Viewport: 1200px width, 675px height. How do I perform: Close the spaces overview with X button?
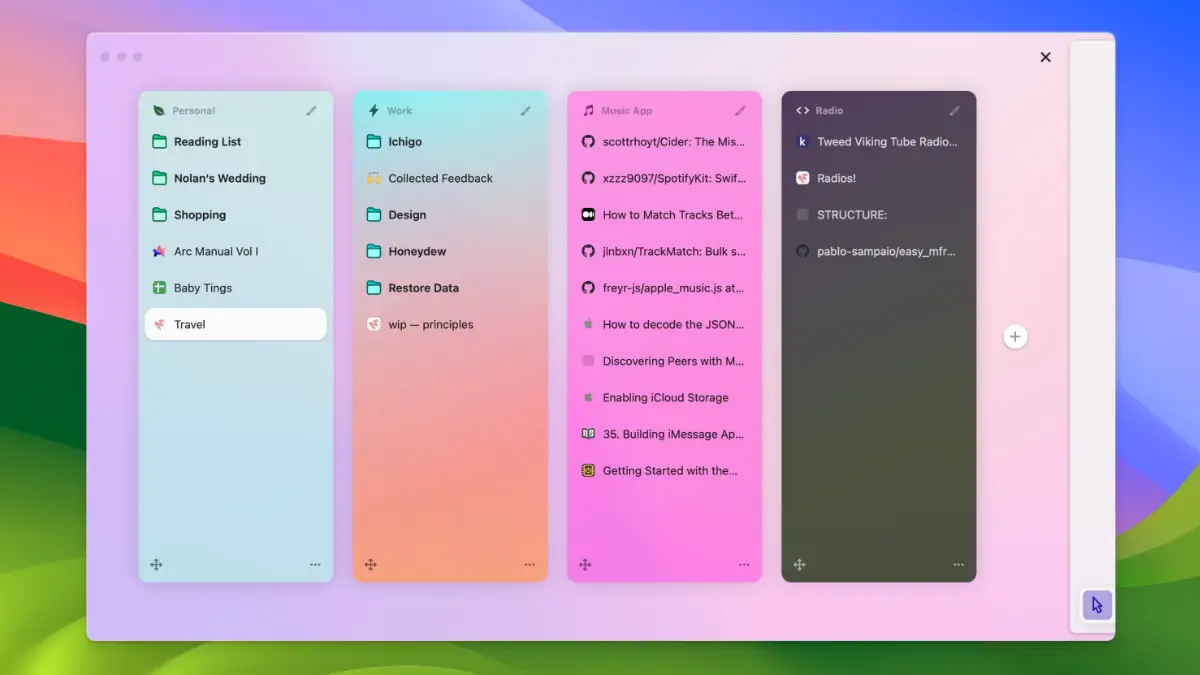[x=1045, y=57]
